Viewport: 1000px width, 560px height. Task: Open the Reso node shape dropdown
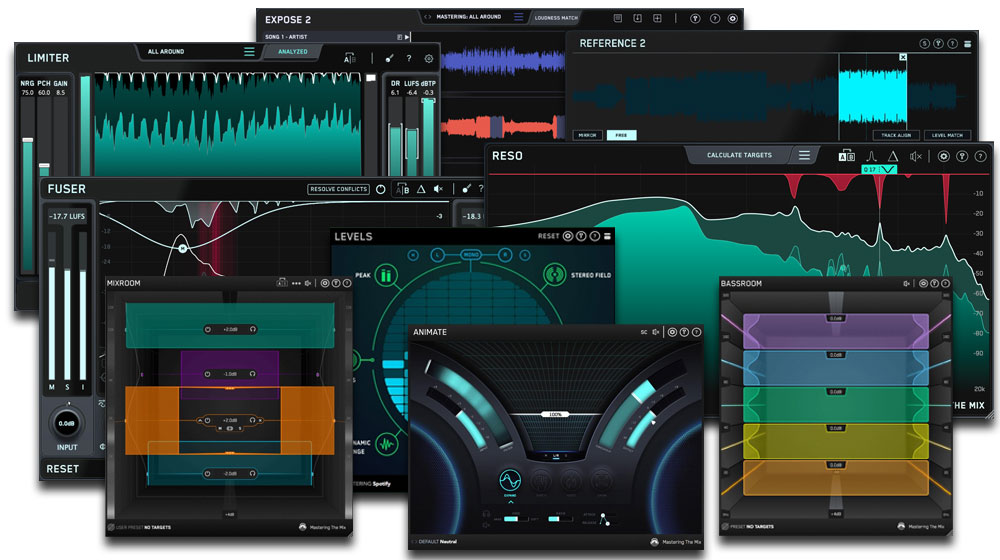[888, 169]
